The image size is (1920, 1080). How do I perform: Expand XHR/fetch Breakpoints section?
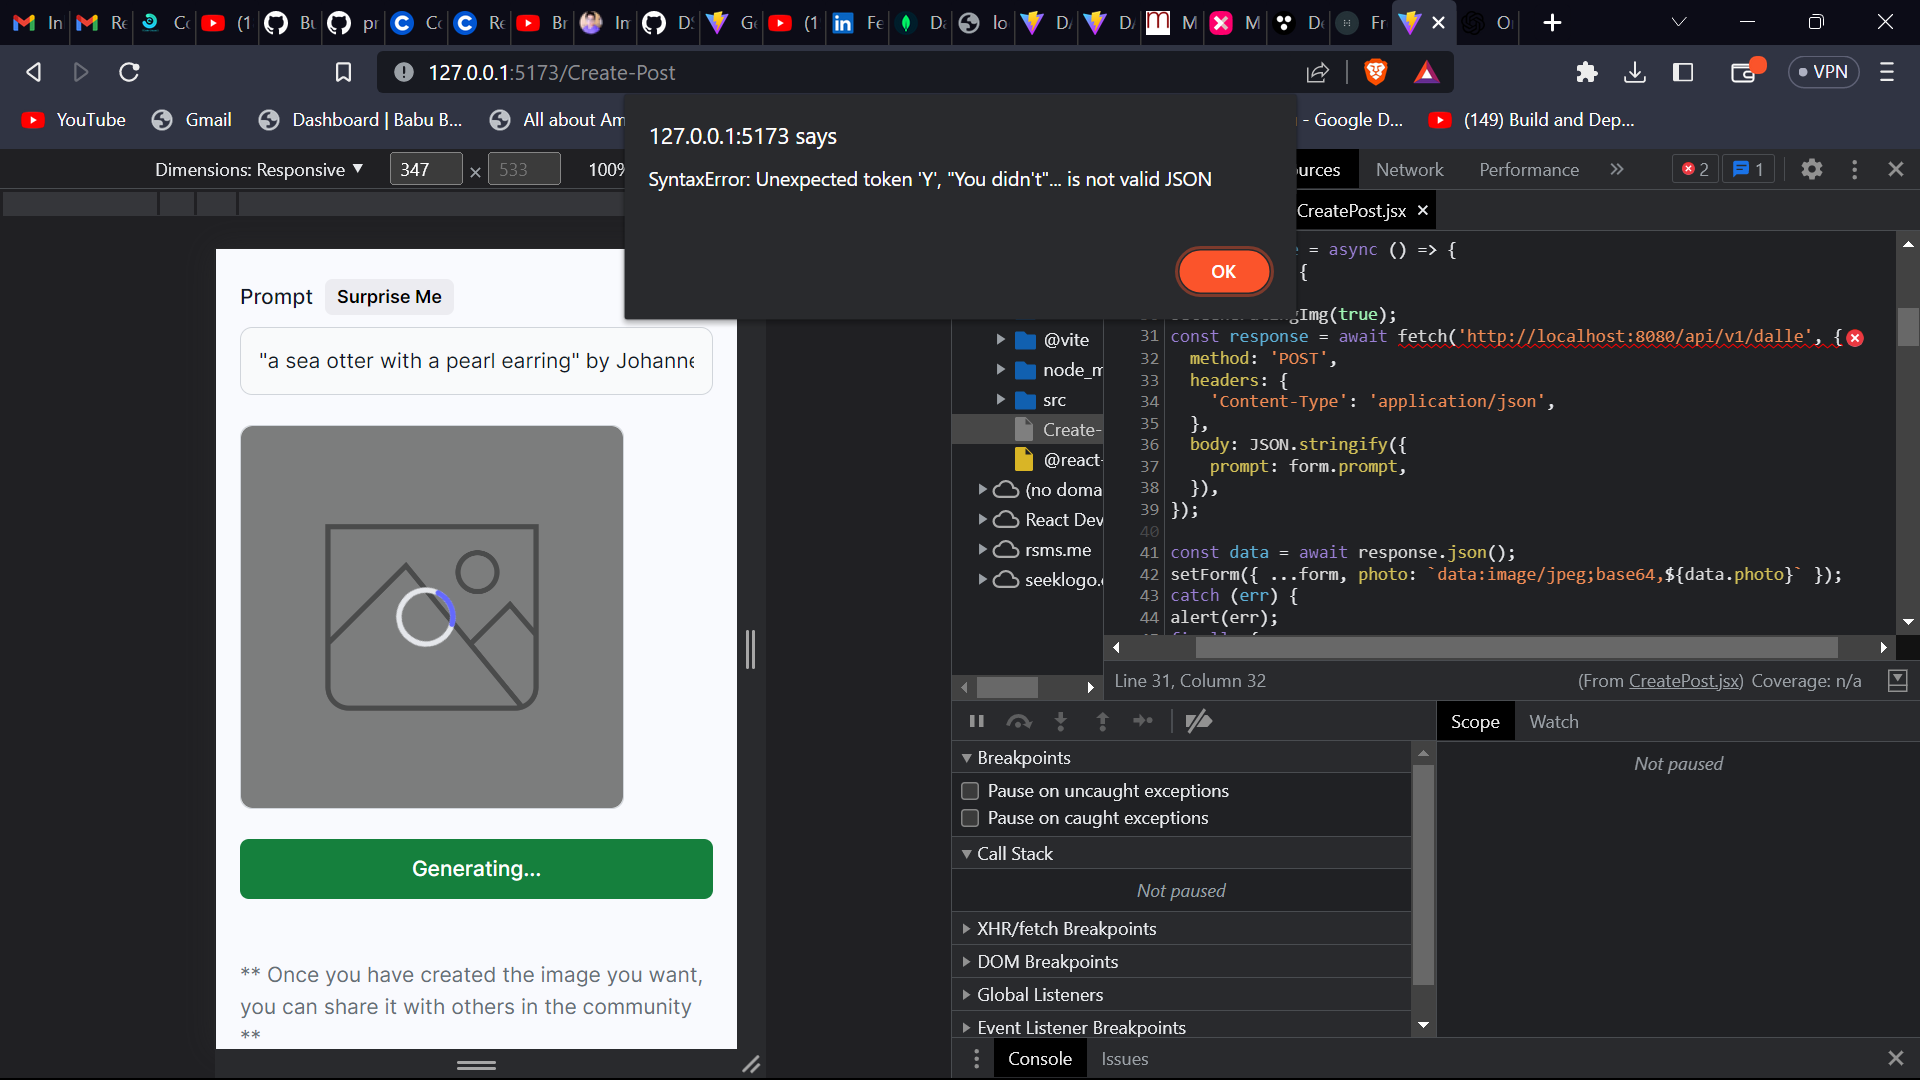coord(966,928)
